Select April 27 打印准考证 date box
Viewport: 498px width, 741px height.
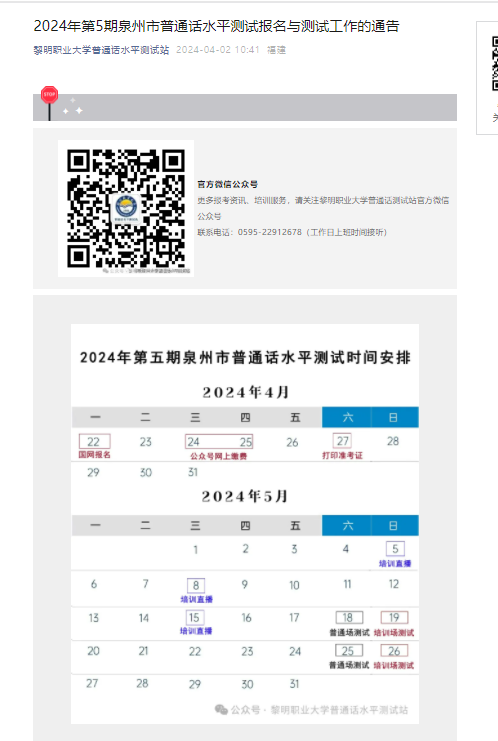tap(343, 441)
